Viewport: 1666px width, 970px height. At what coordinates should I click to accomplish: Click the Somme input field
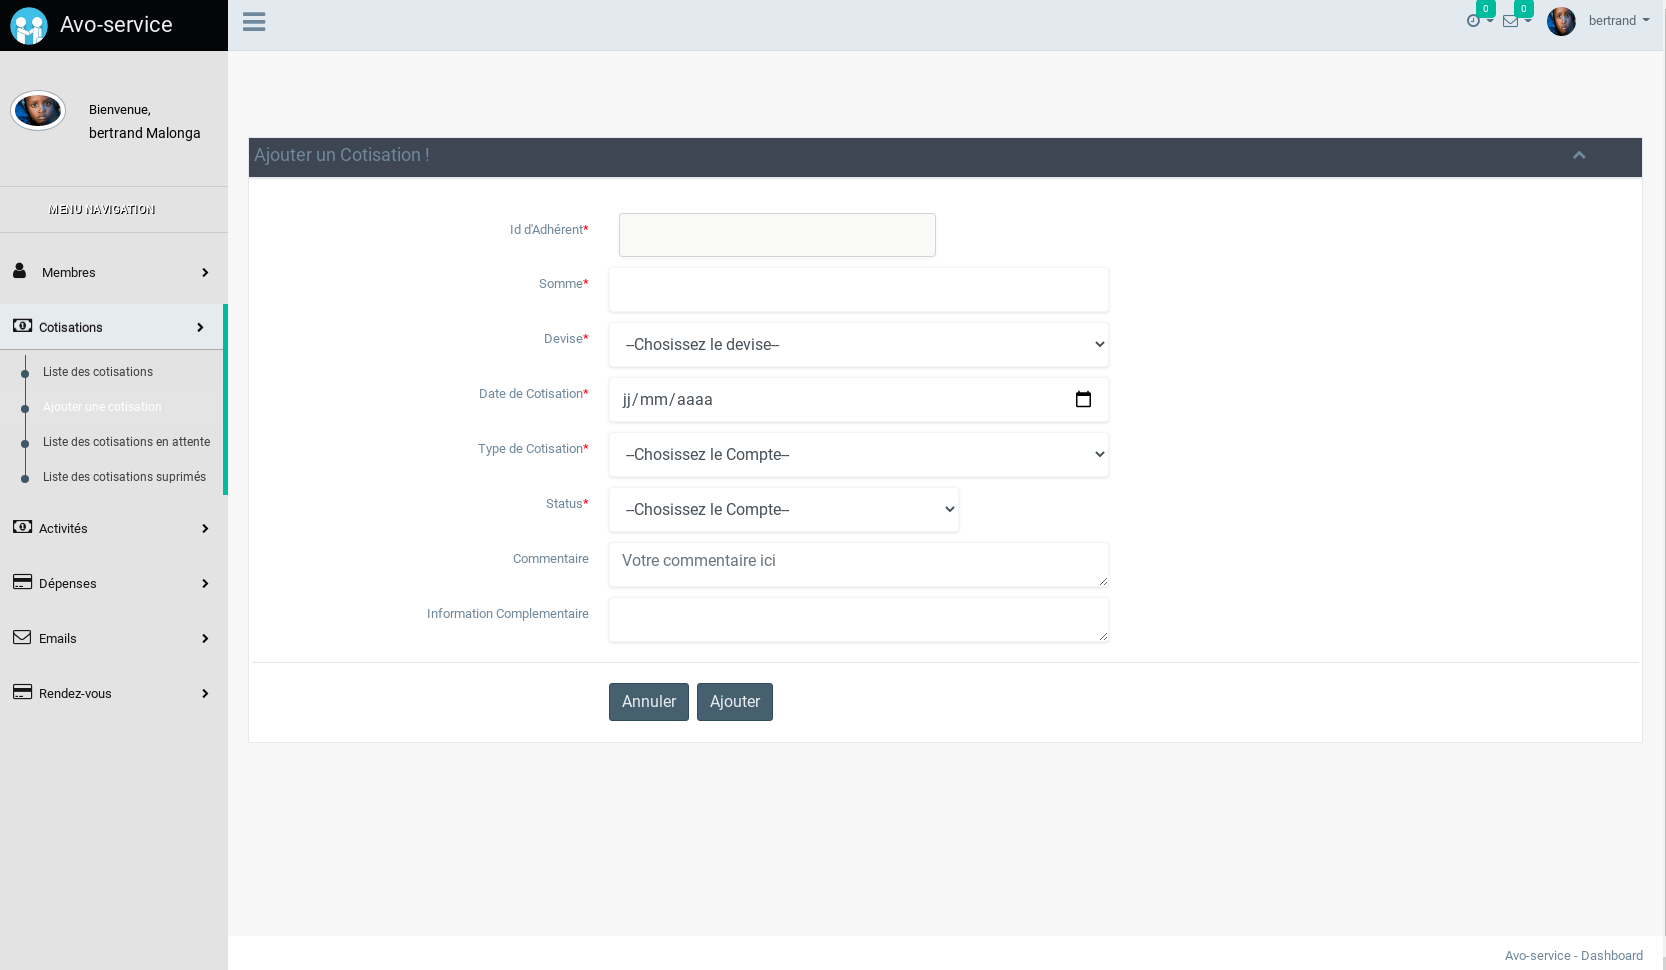[858, 290]
